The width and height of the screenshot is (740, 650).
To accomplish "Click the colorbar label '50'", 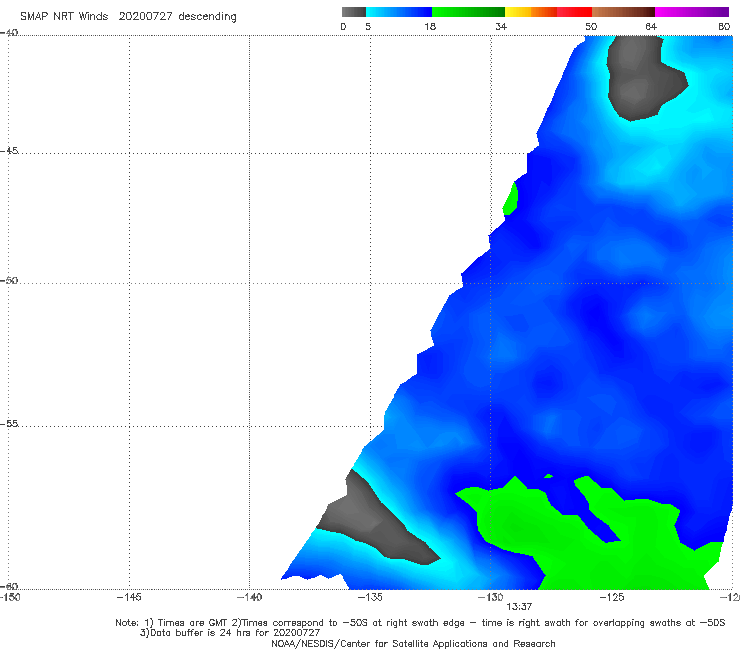I will tap(591, 26).
